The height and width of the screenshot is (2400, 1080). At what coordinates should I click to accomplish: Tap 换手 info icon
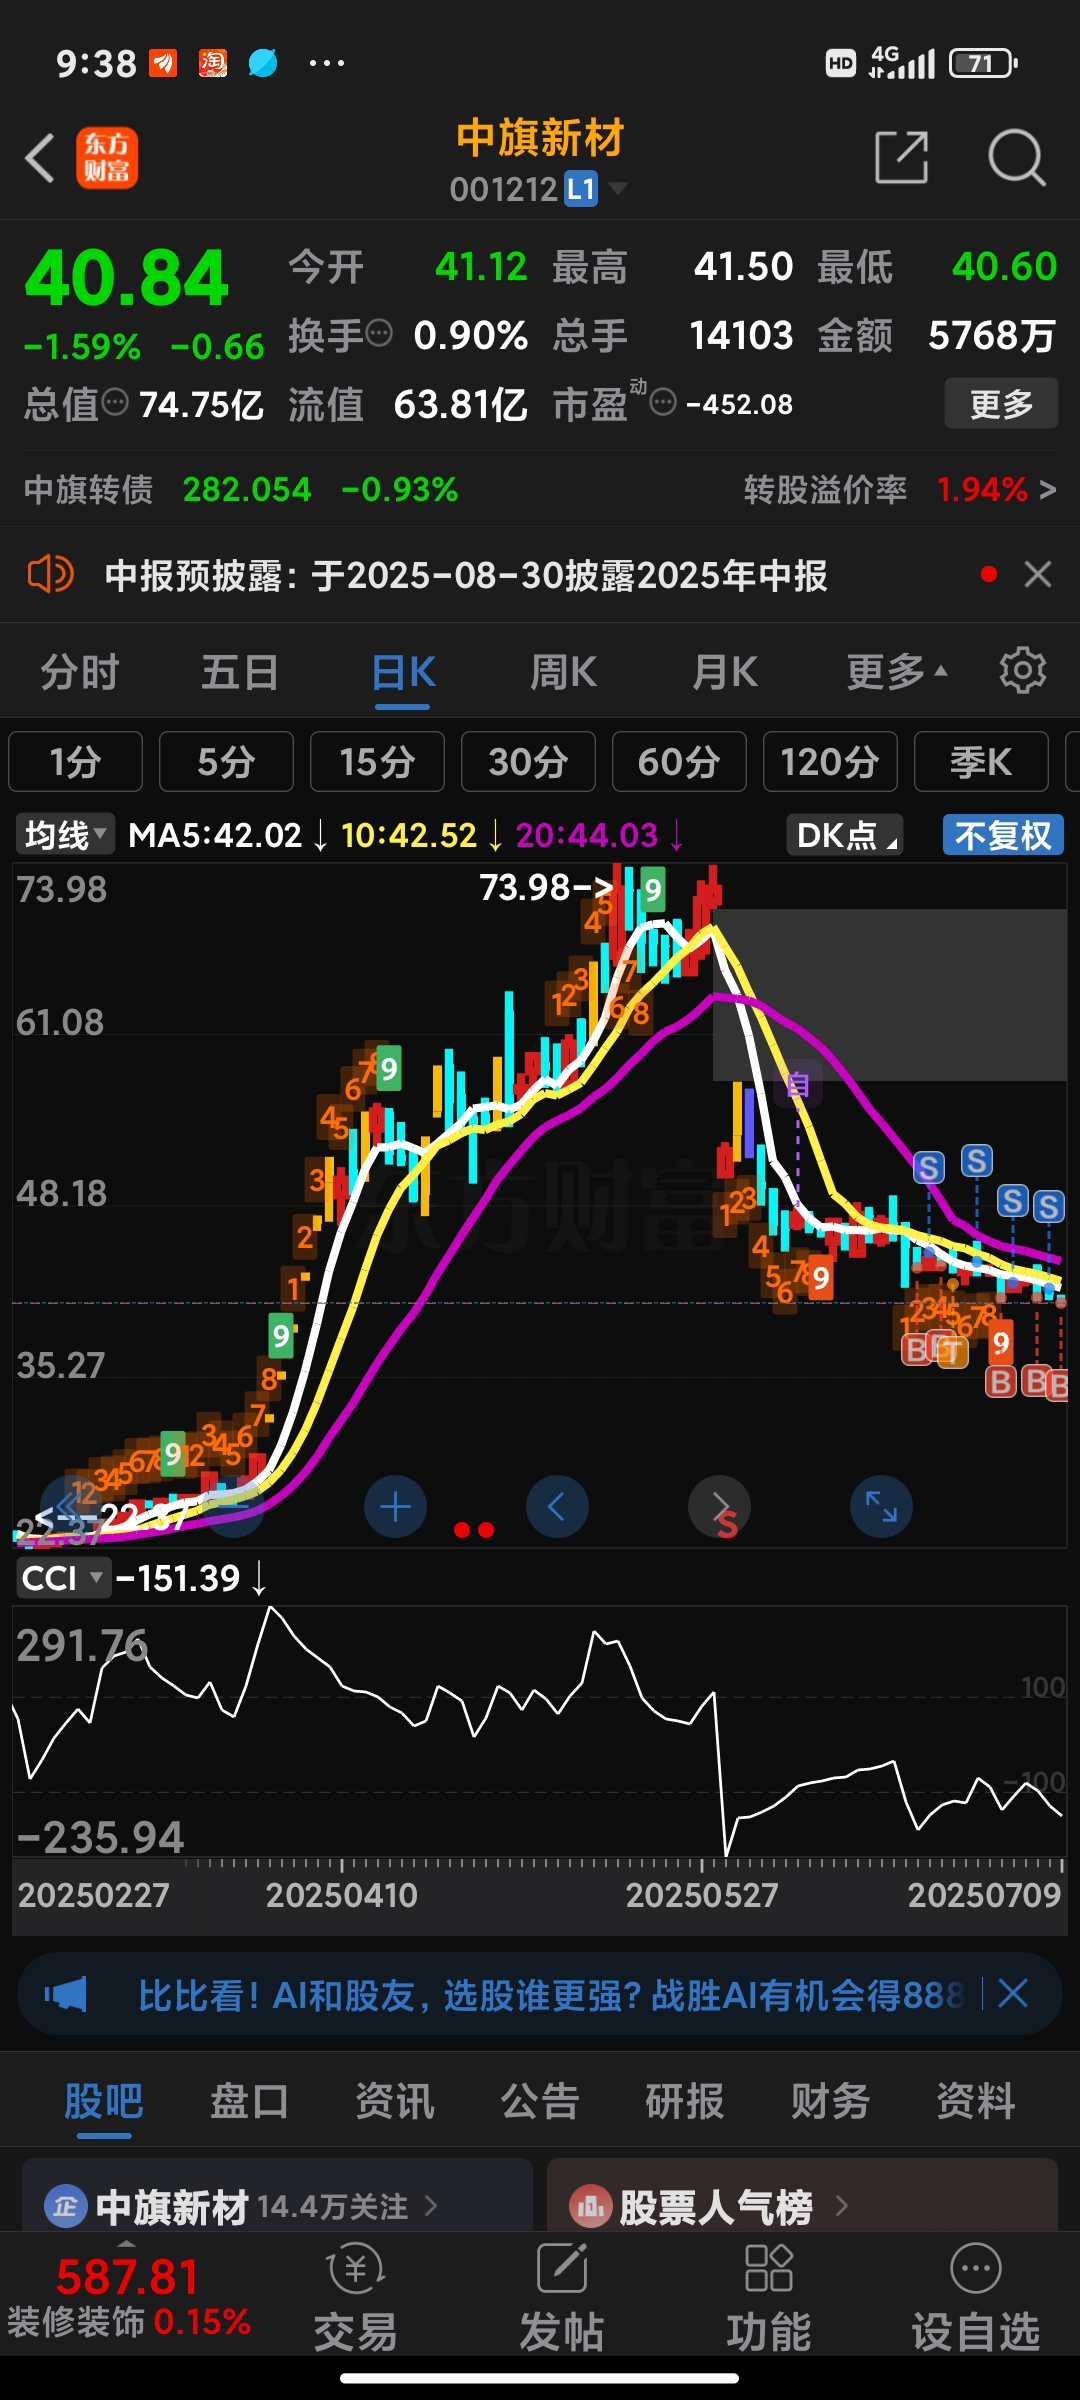pos(379,333)
